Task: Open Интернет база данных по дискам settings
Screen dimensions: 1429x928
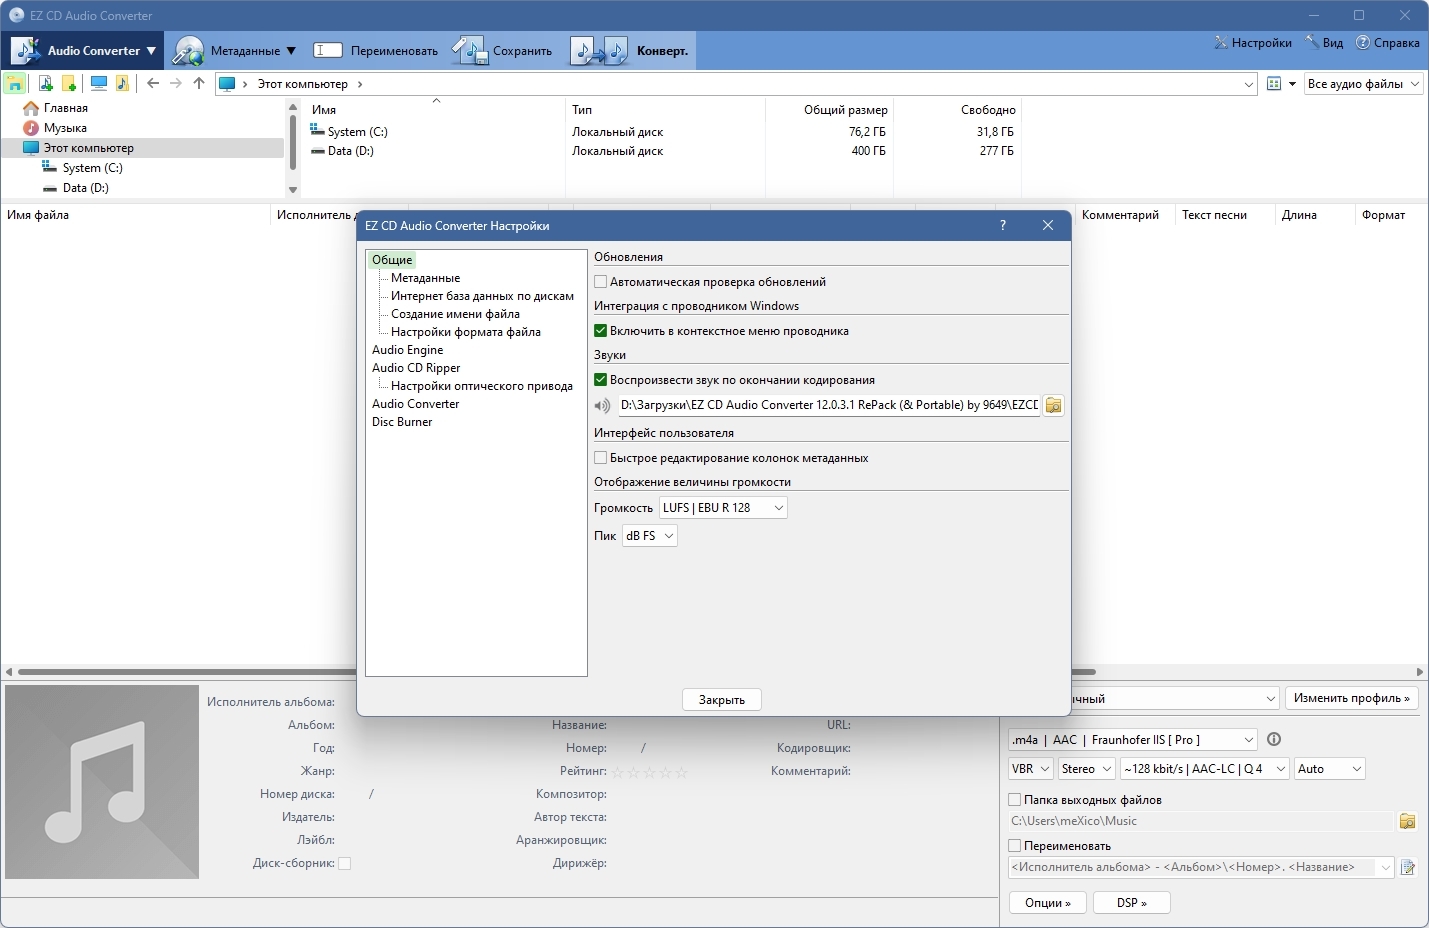Action: click(482, 296)
